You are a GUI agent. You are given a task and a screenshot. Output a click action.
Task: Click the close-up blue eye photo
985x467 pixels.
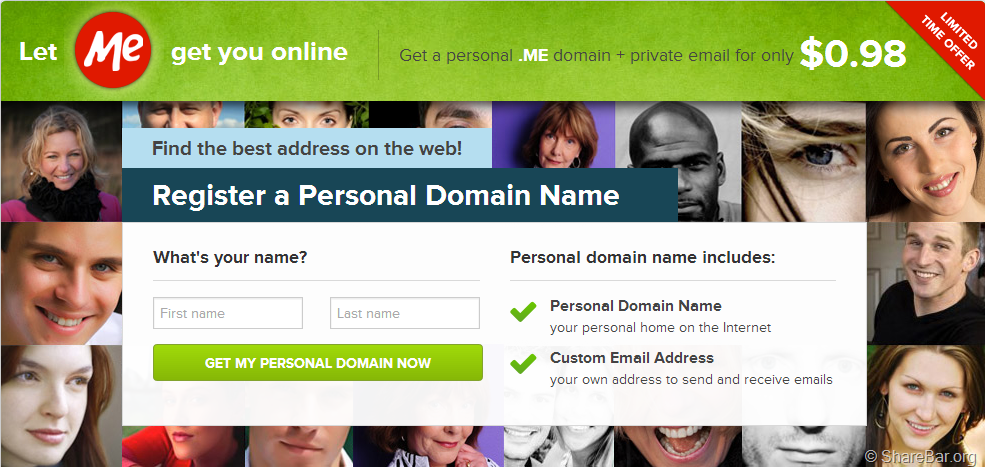(x=803, y=162)
